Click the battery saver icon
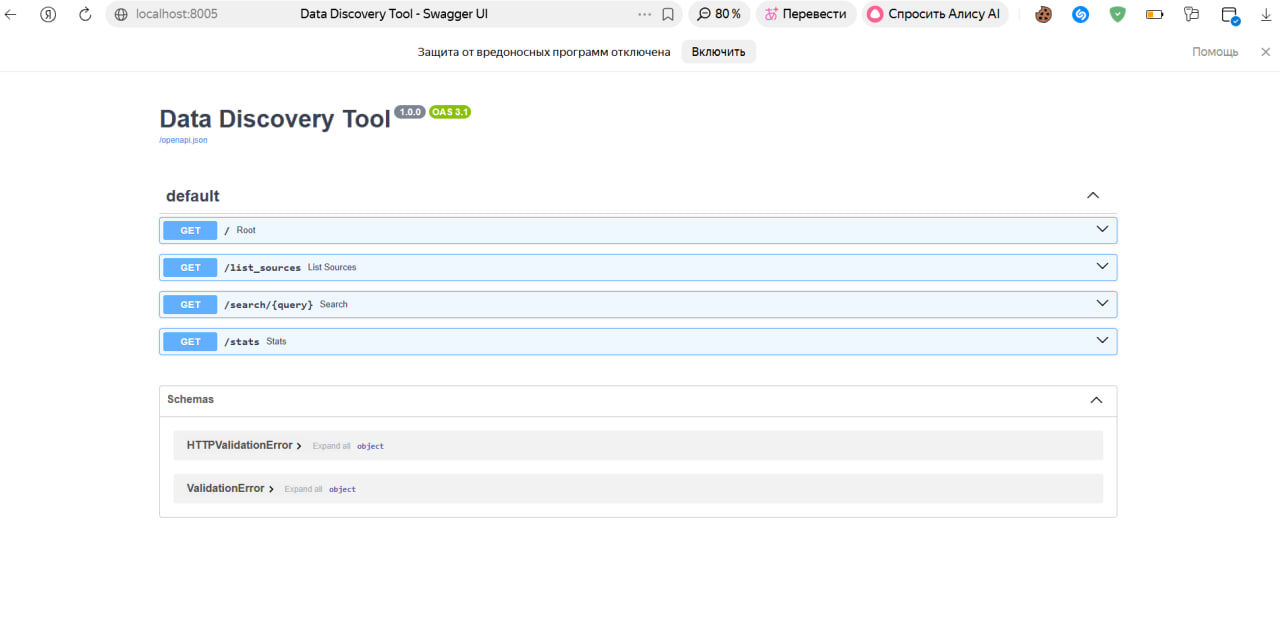The image size is (1280, 620). [1154, 15]
